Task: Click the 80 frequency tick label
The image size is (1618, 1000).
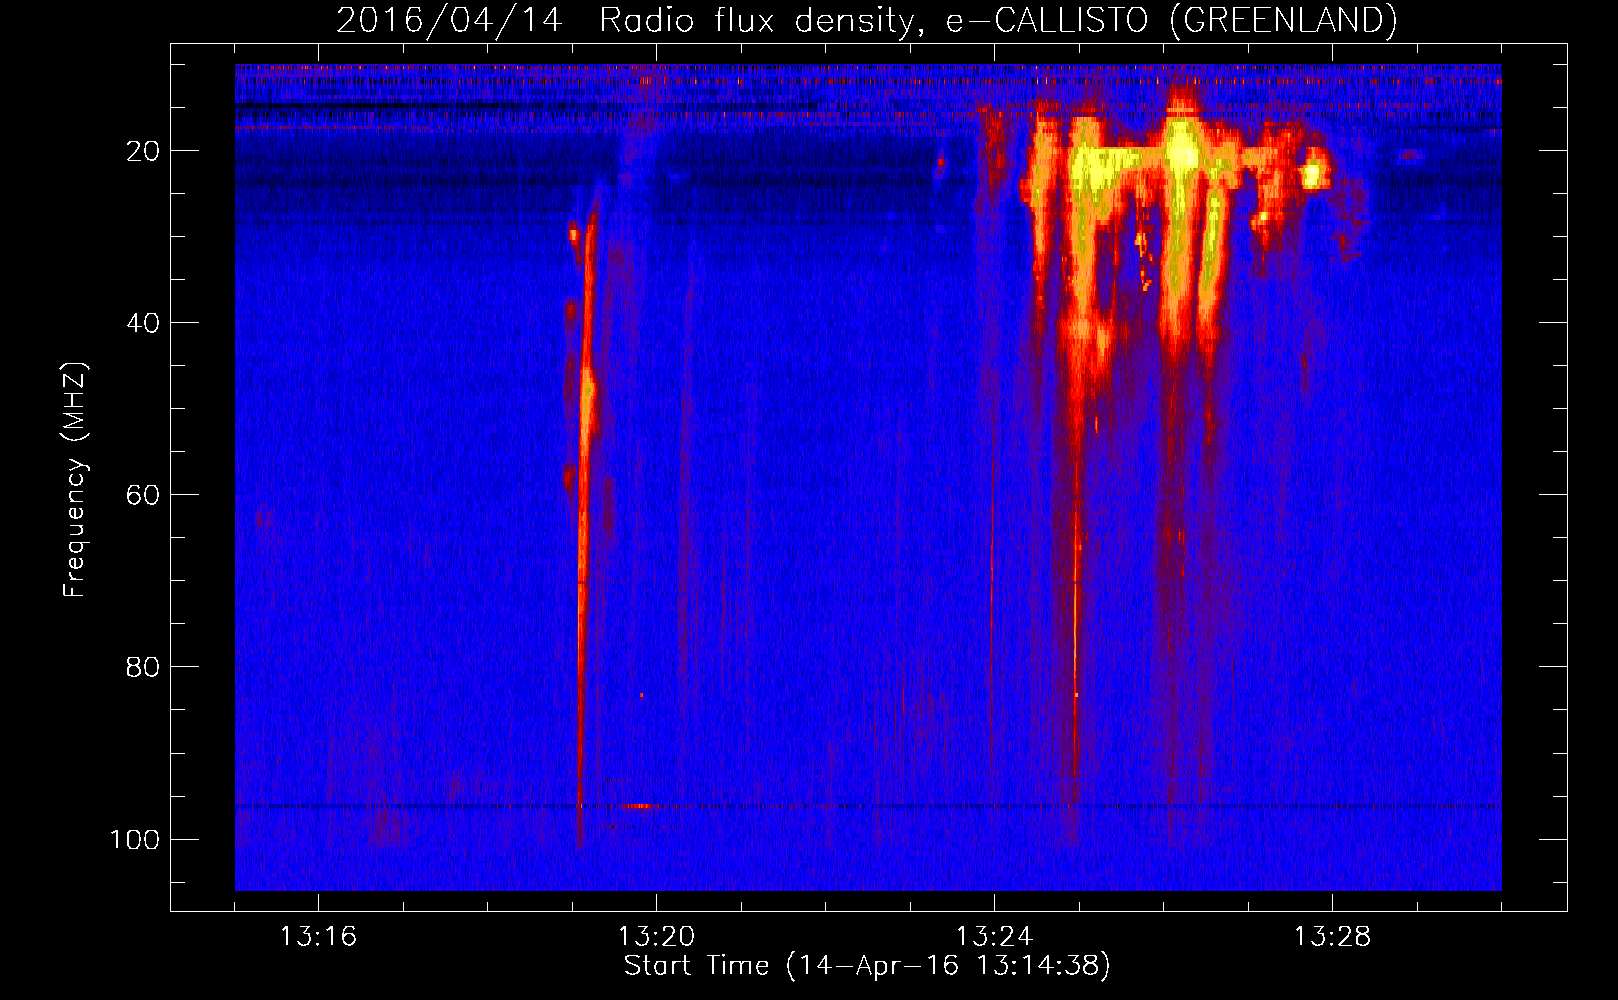Action: (143, 667)
